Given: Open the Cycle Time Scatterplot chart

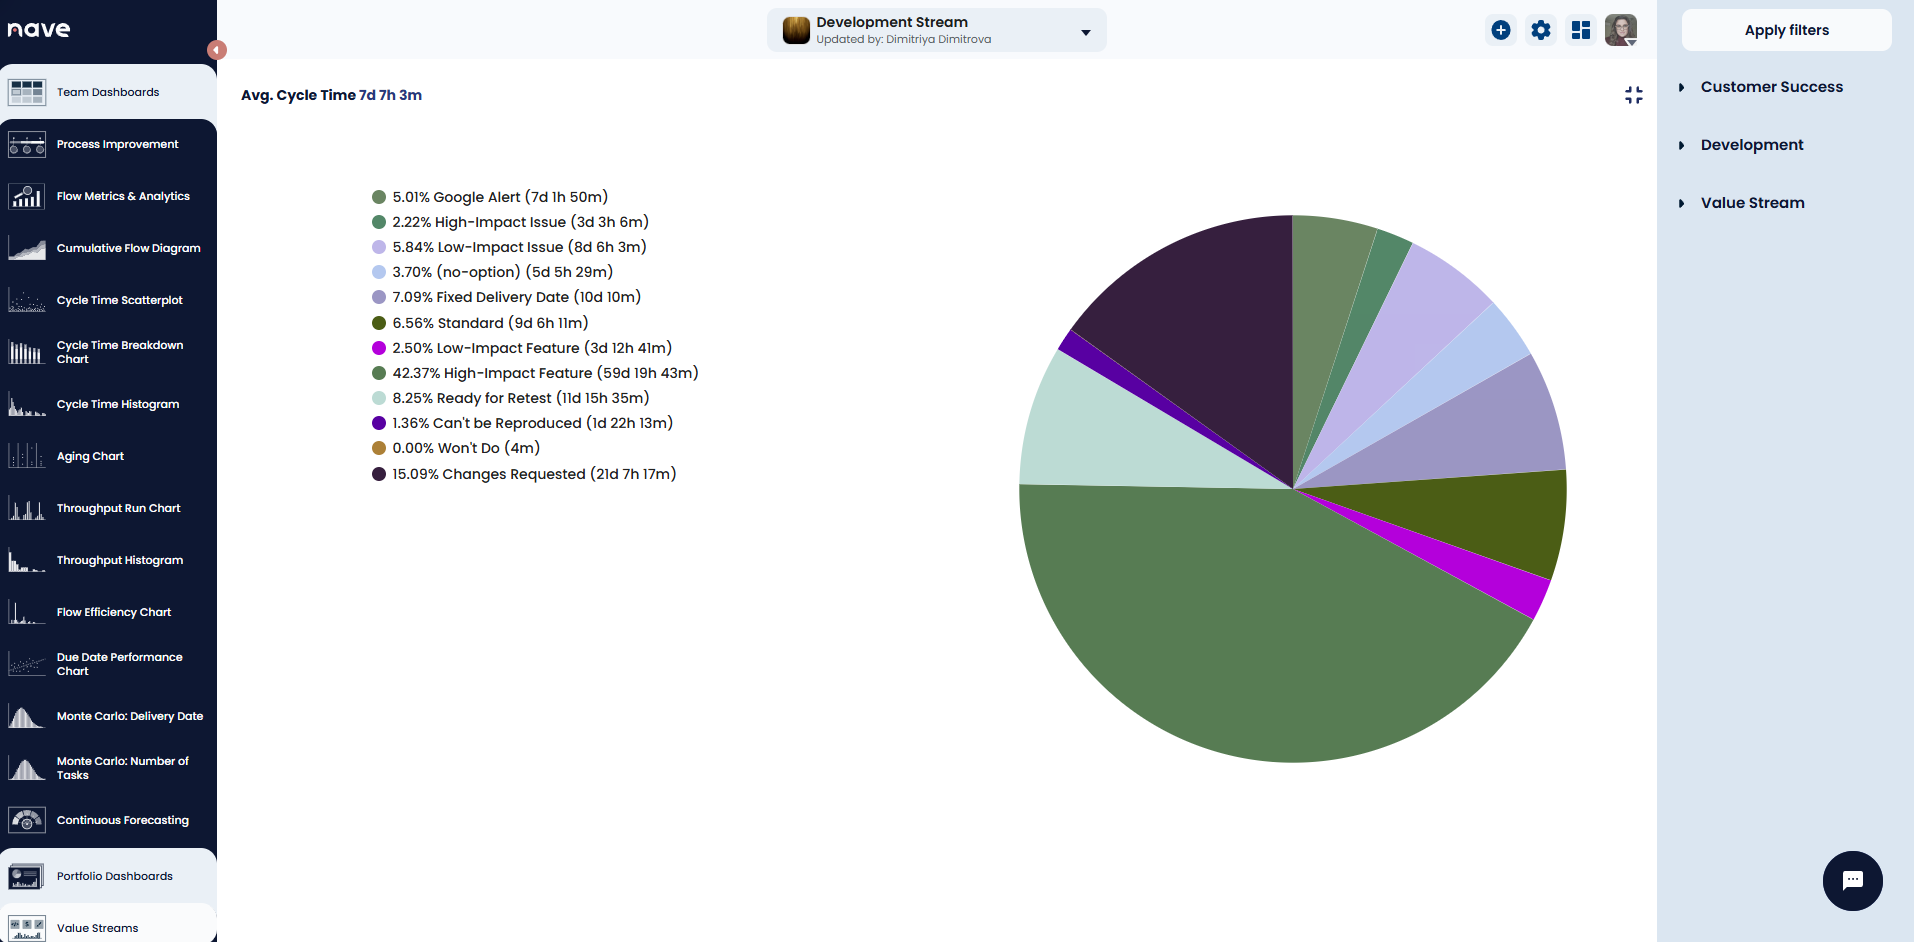Looking at the screenshot, I should click(x=119, y=299).
